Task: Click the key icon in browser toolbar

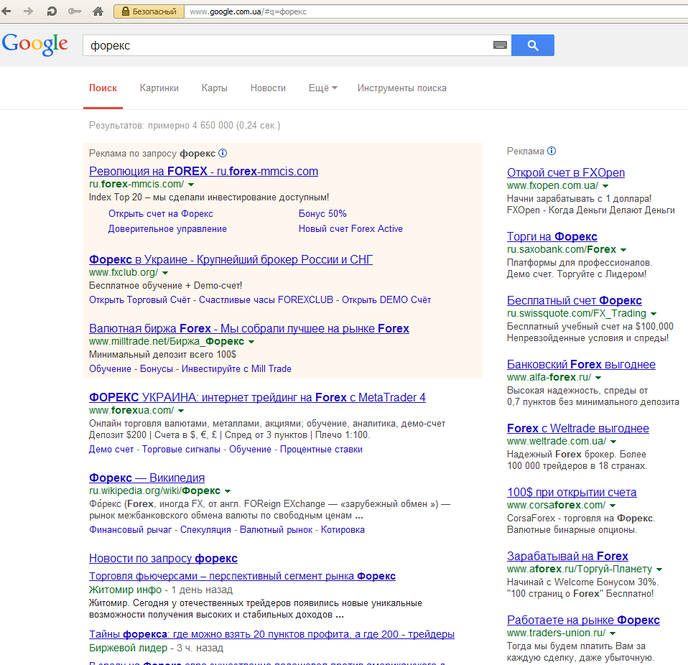Action: point(75,11)
